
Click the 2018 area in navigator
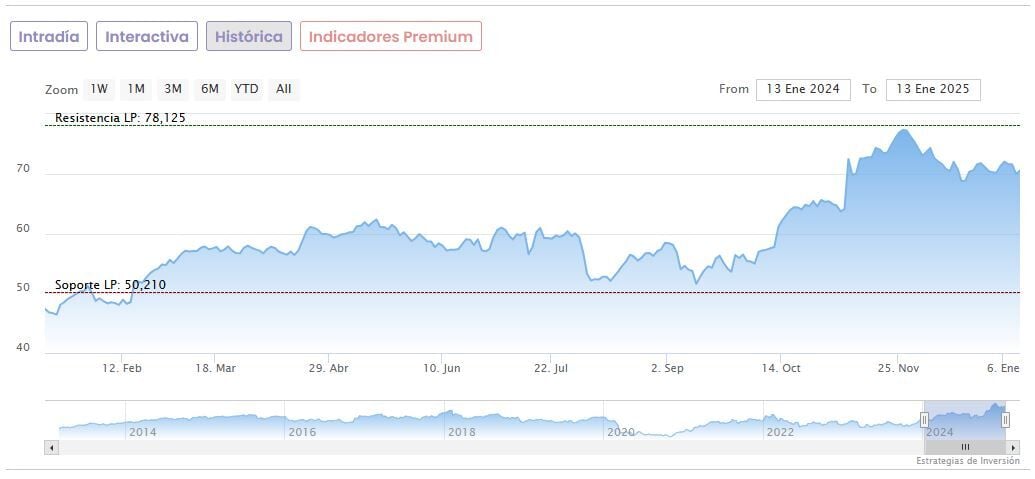coord(461,432)
